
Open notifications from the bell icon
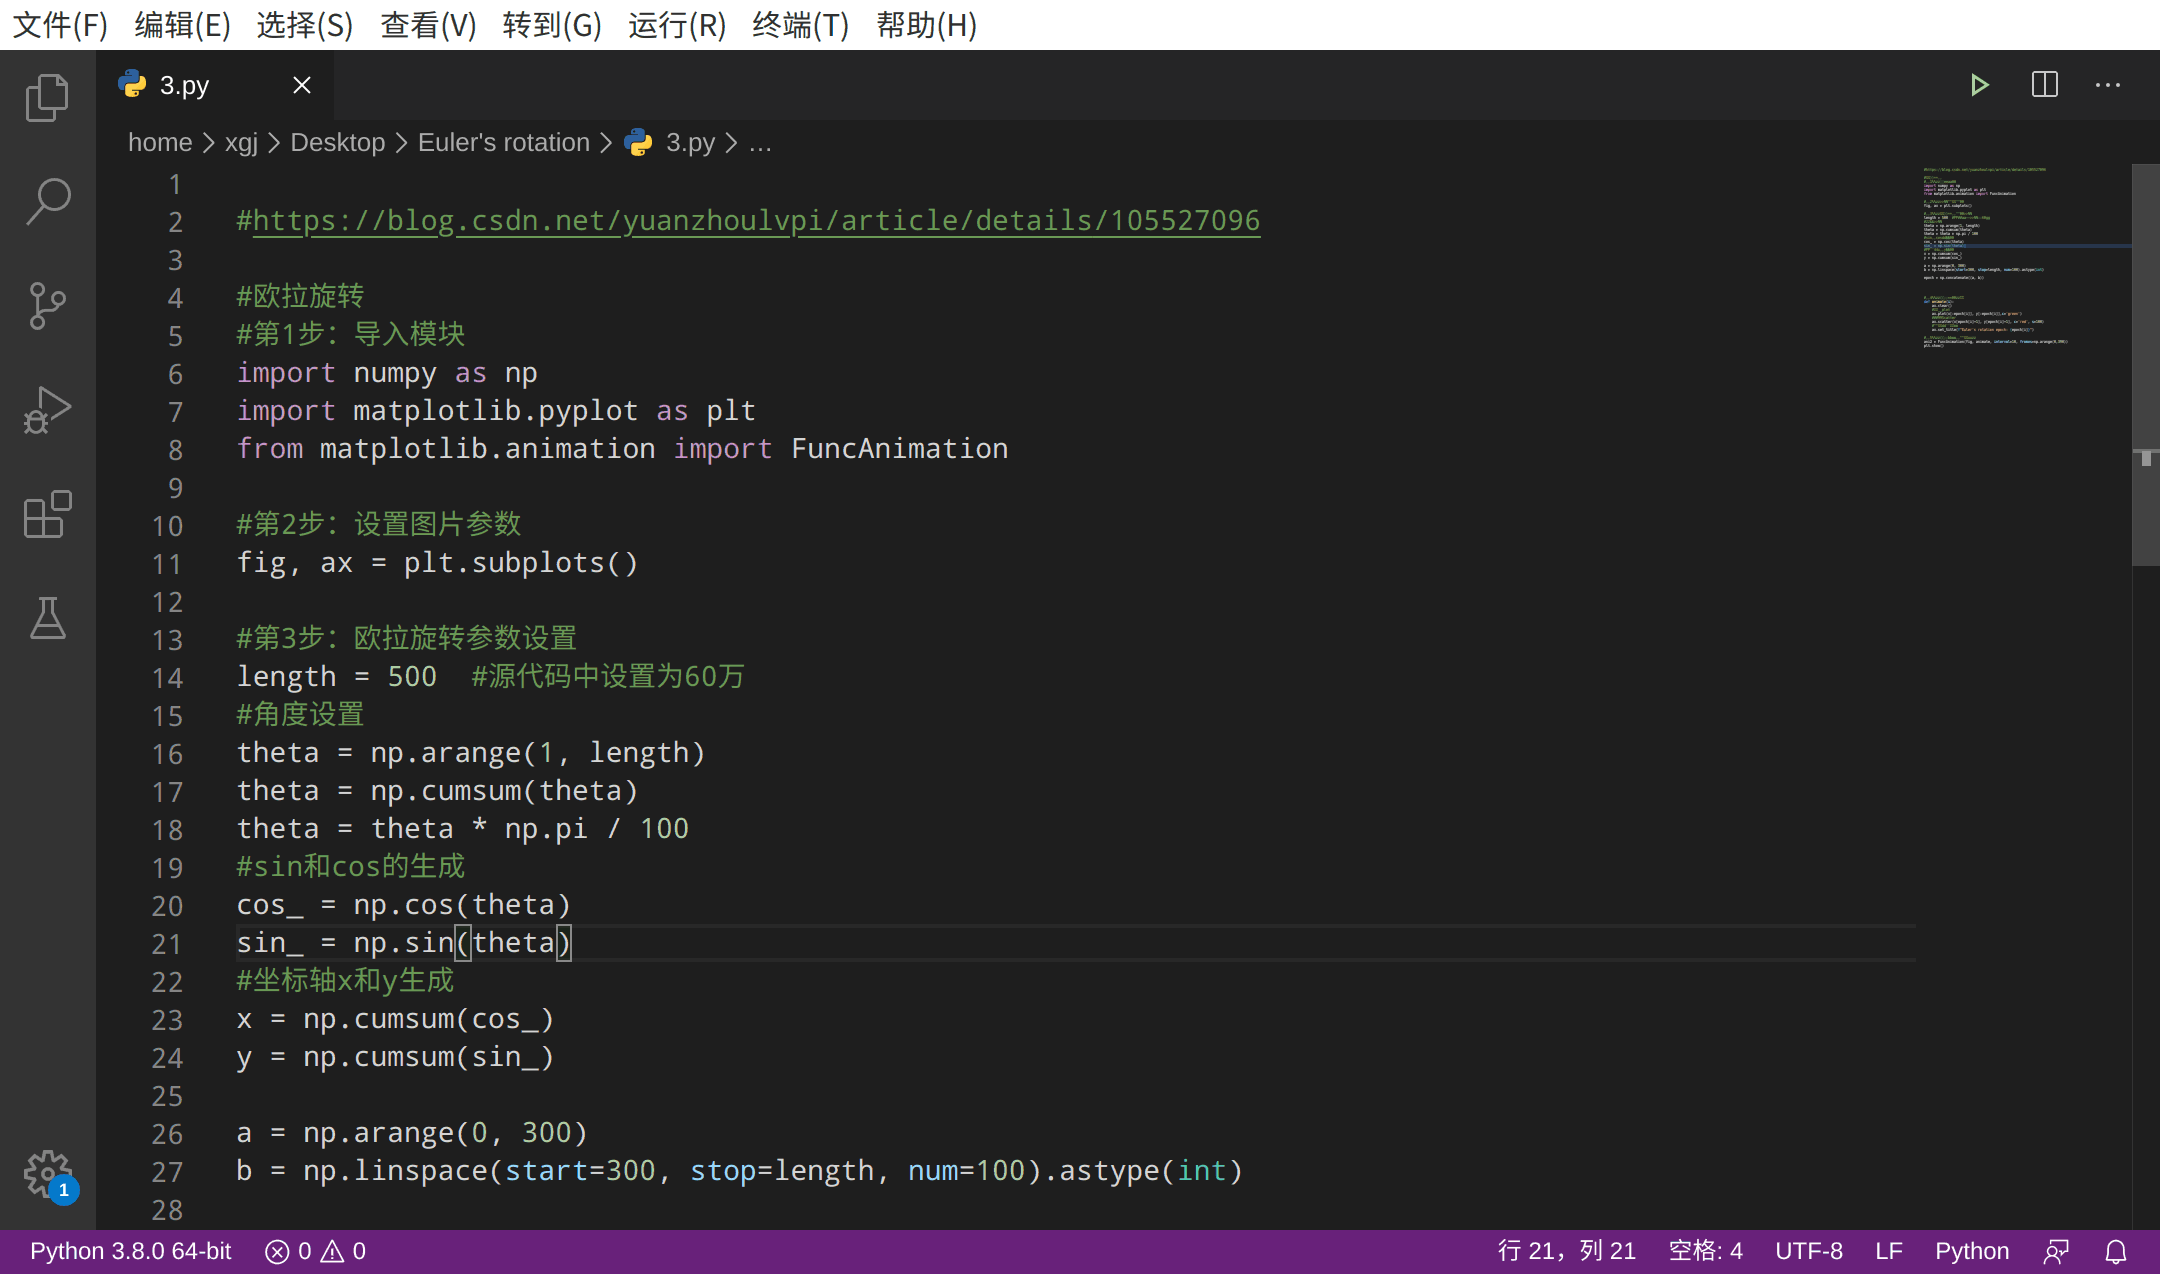pos(2117,1250)
